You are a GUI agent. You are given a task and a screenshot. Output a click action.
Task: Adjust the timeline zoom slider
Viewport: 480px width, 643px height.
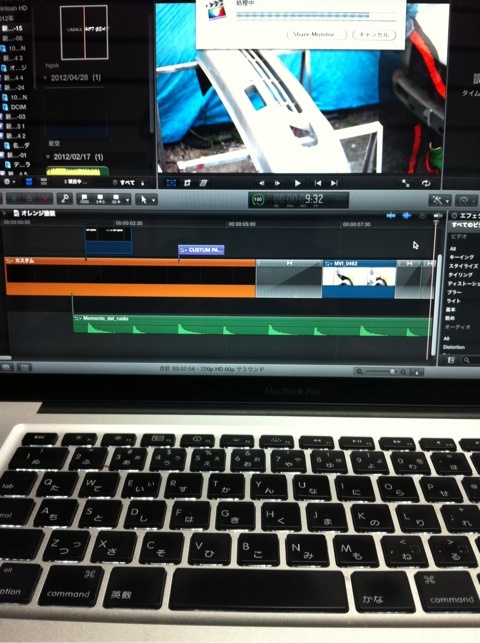point(381,372)
